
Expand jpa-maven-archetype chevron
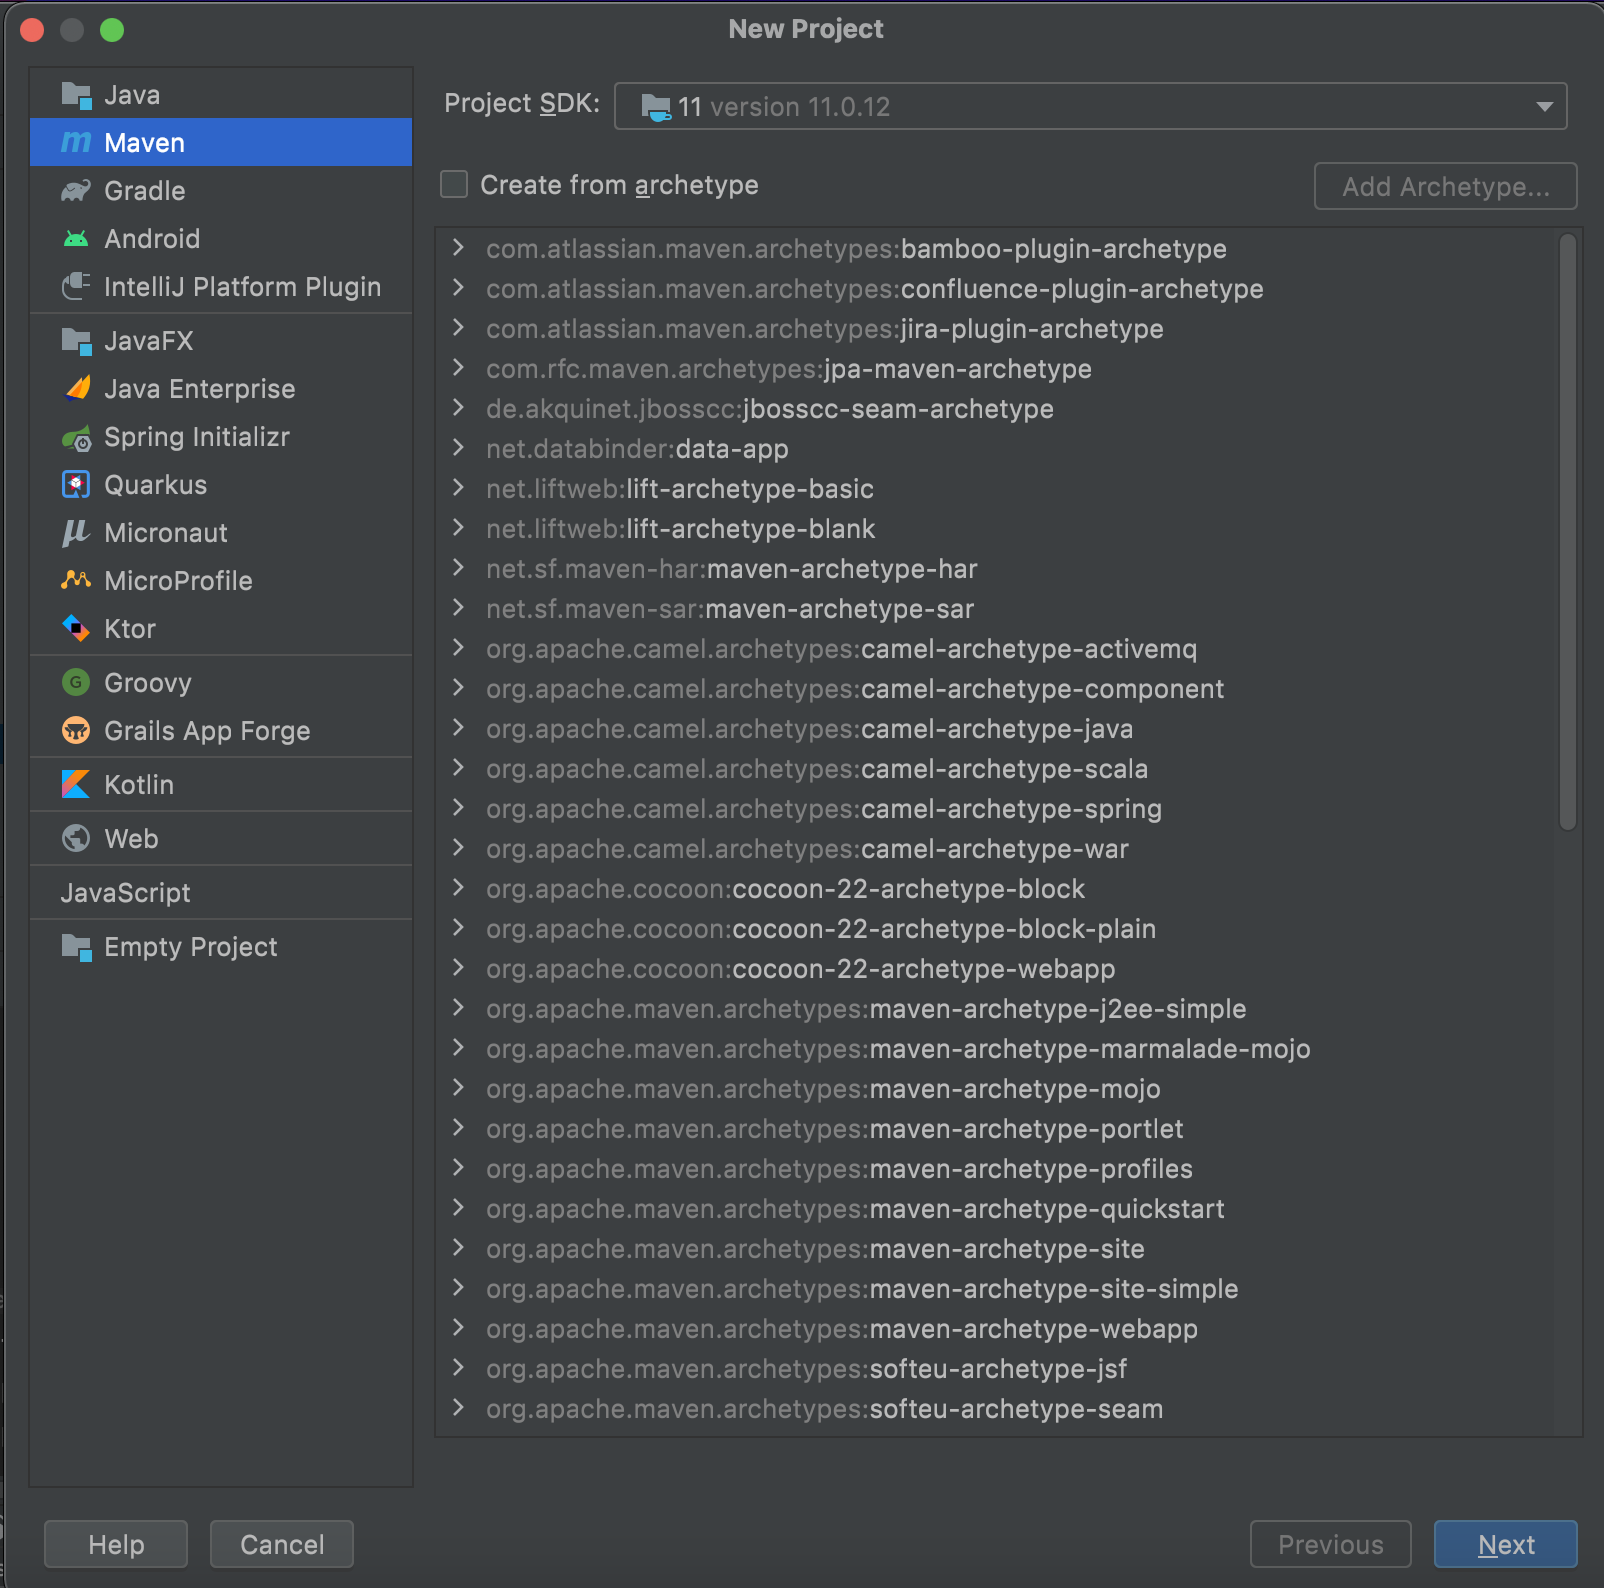click(458, 368)
